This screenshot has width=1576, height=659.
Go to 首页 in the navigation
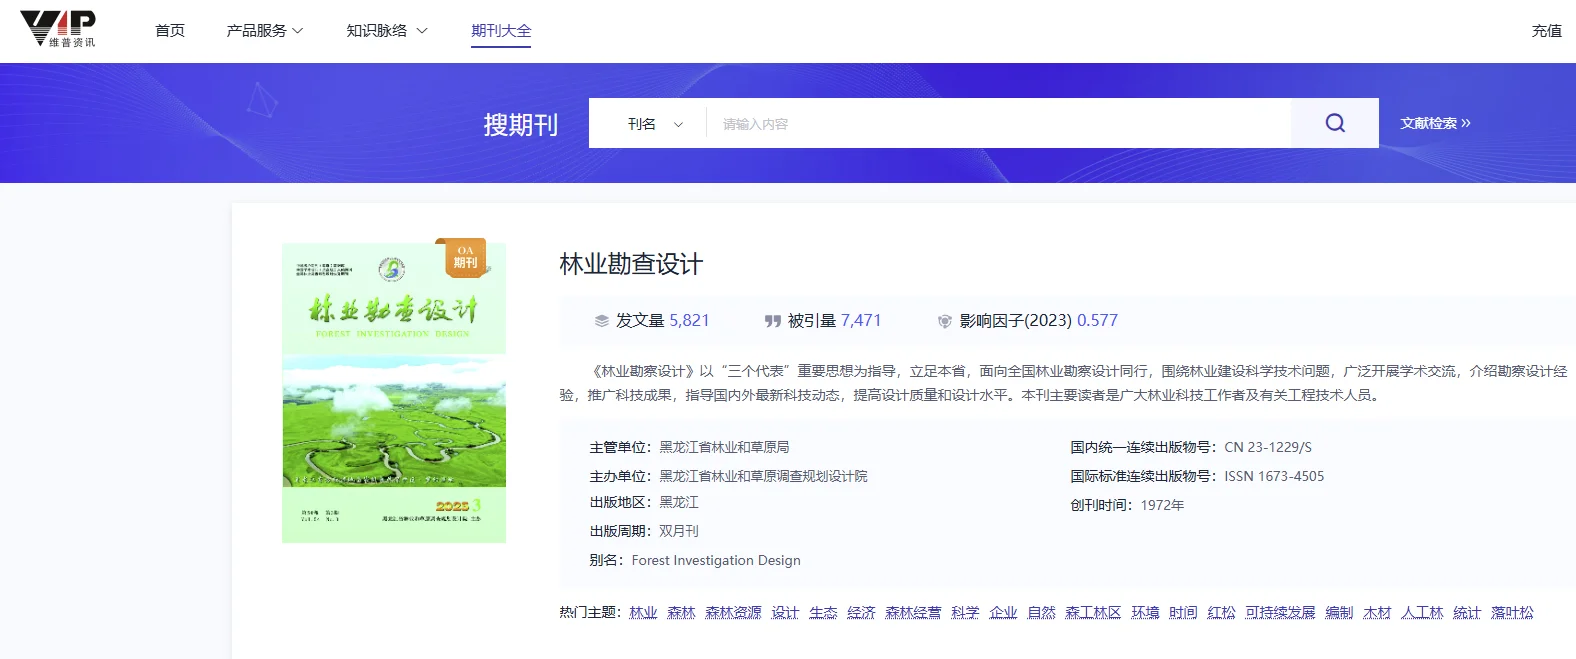pos(170,31)
